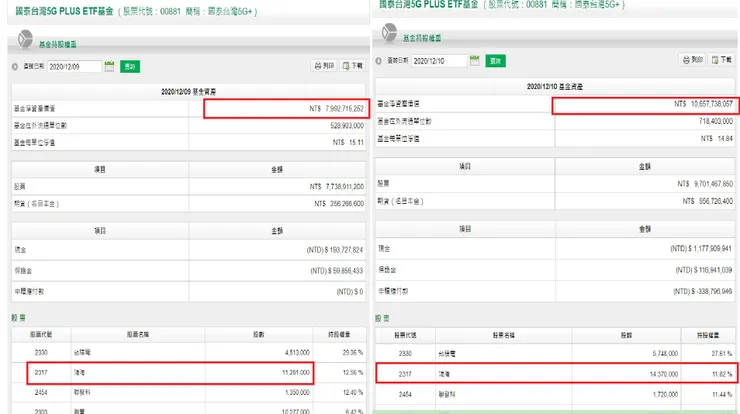Image resolution: width=740 pixels, height=414 pixels.
Task: Click the 股數 column header on the 2020/12/10 page
Action: point(626,335)
